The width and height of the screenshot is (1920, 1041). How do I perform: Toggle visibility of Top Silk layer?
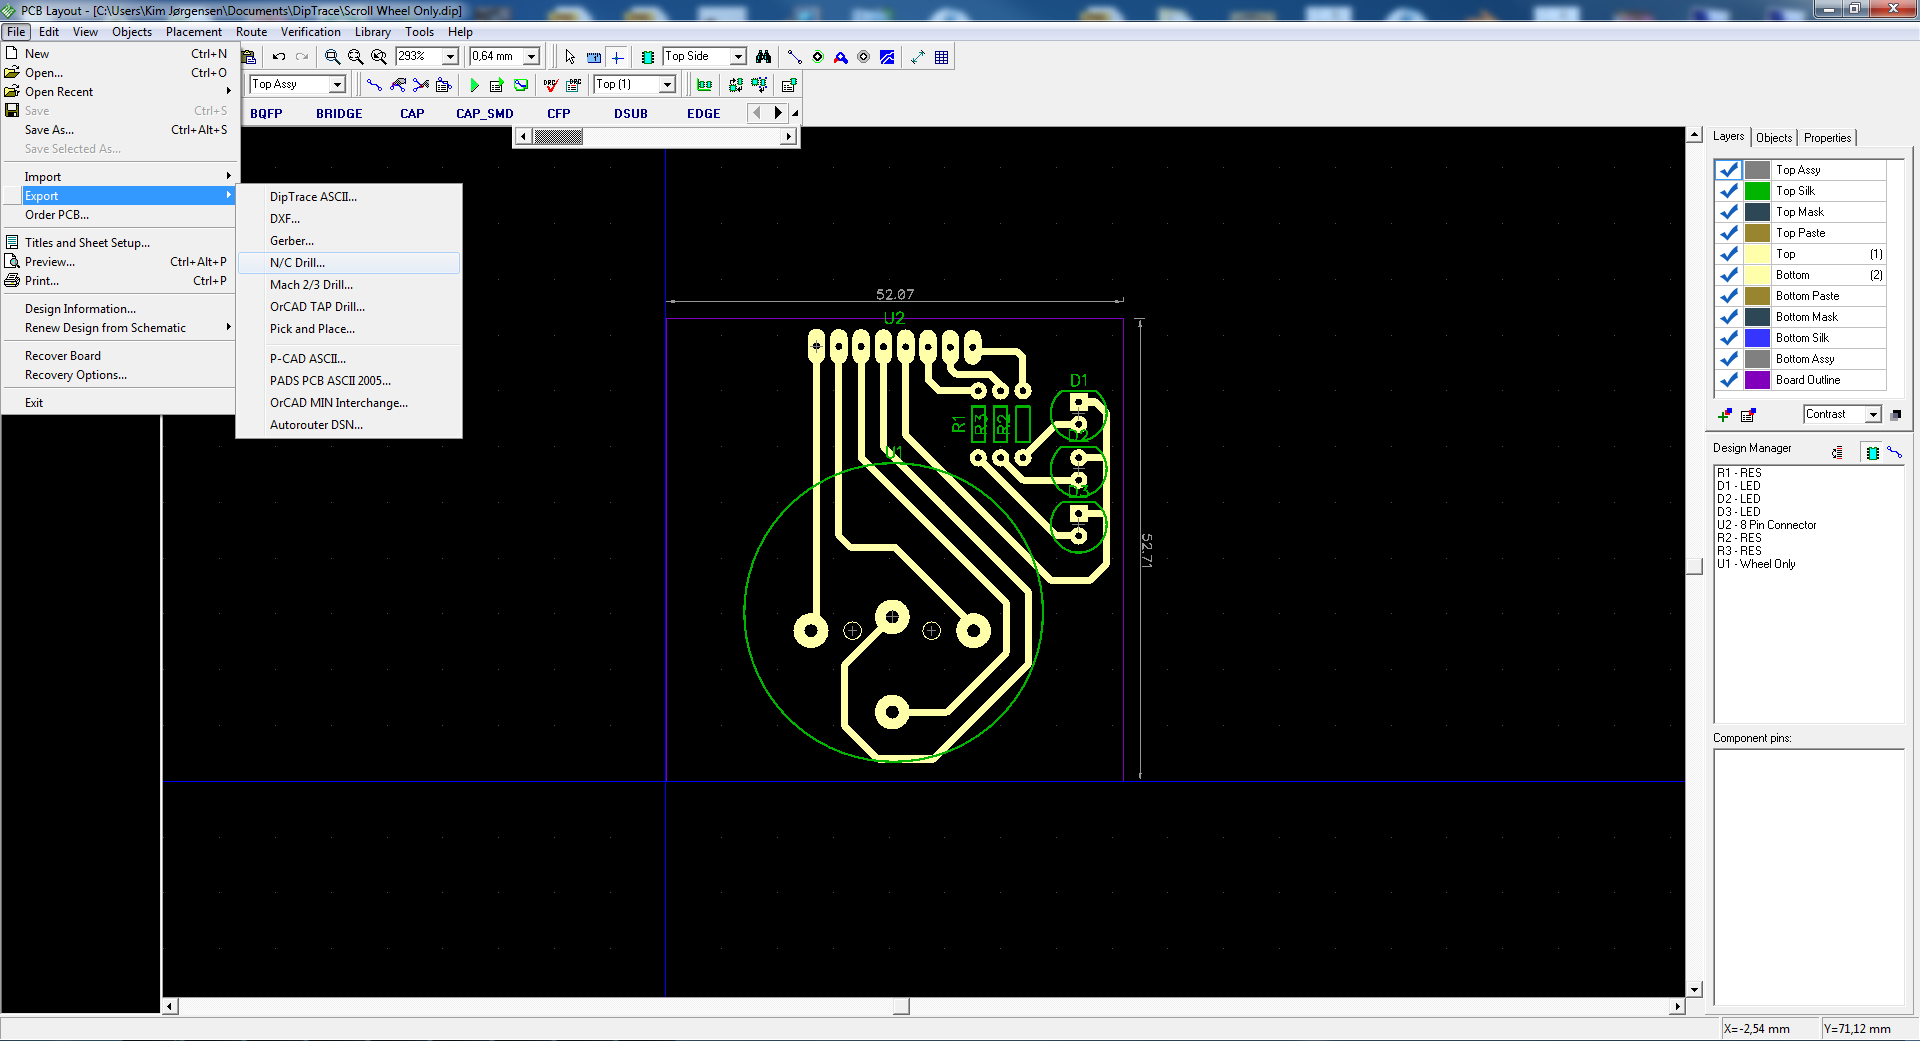tap(1728, 191)
